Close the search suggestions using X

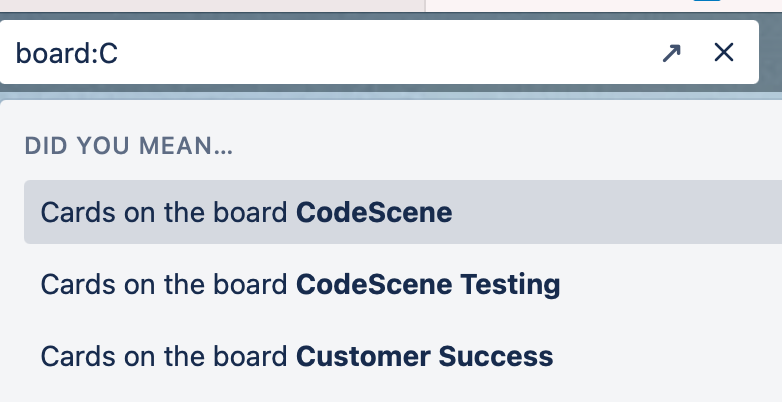pos(724,53)
